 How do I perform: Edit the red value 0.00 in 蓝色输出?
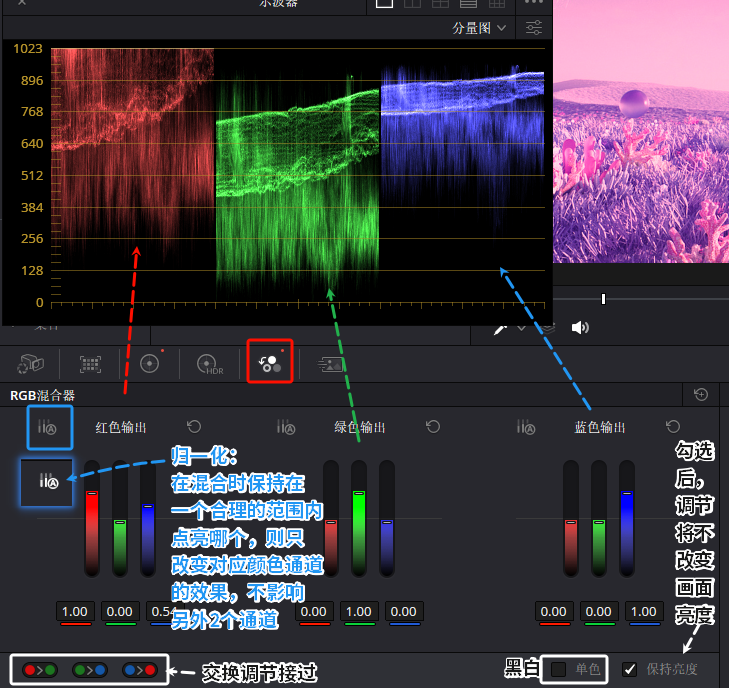point(554,611)
